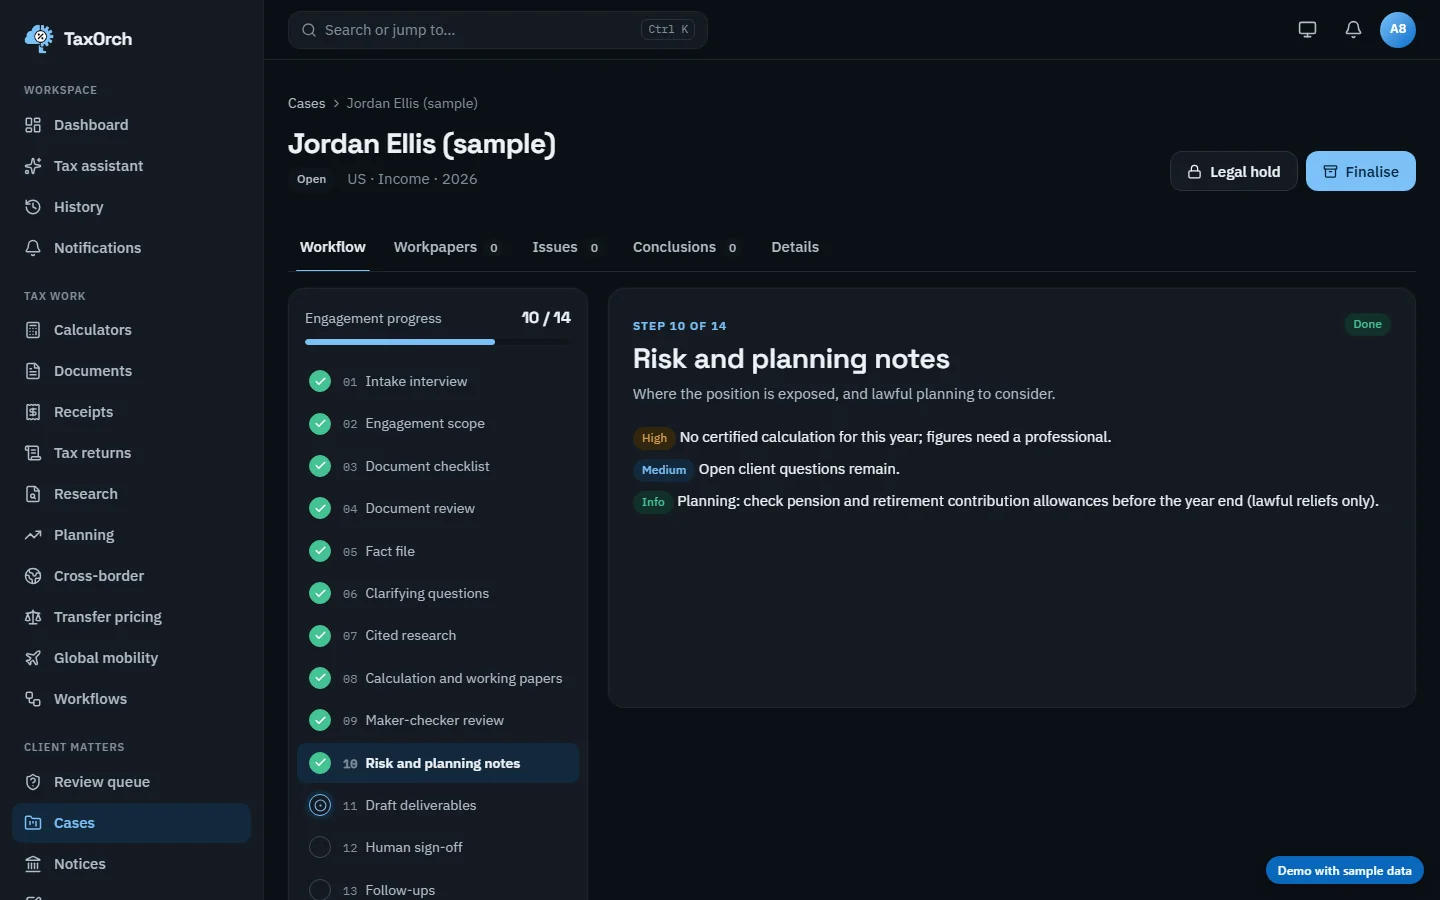Open Dashboard via its grid icon
This screenshot has width=1440, height=900.
pos(33,125)
